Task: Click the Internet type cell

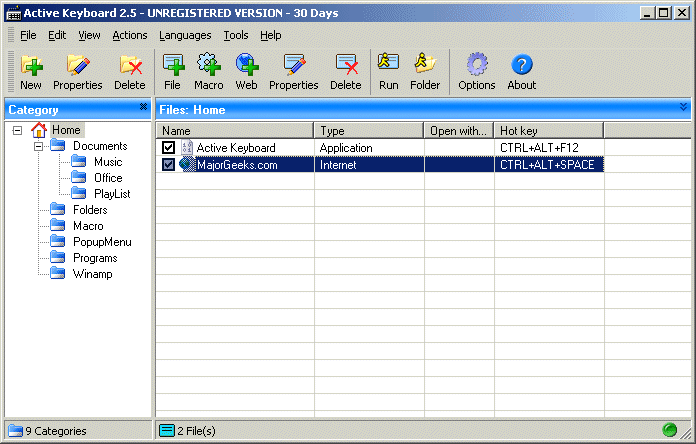Action: [338, 165]
